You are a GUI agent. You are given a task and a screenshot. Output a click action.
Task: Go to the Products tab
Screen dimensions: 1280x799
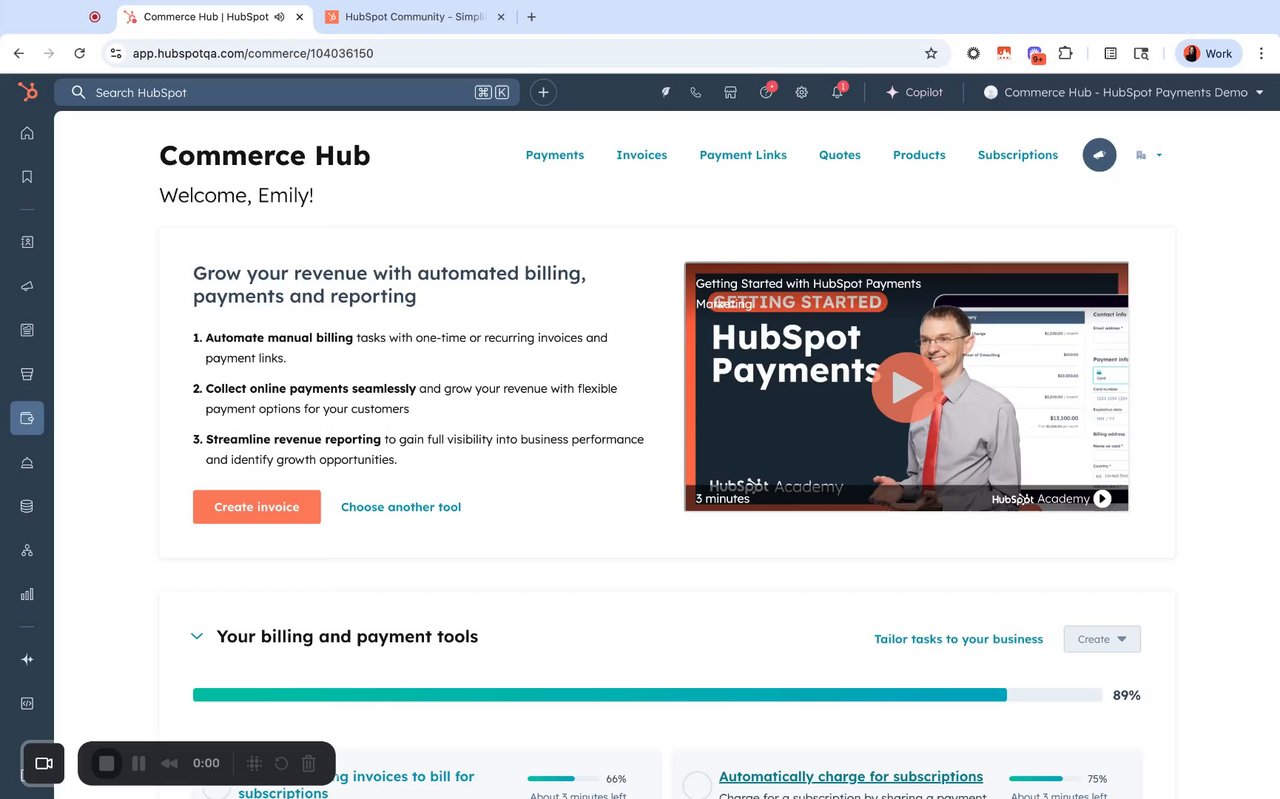coord(919,155)
